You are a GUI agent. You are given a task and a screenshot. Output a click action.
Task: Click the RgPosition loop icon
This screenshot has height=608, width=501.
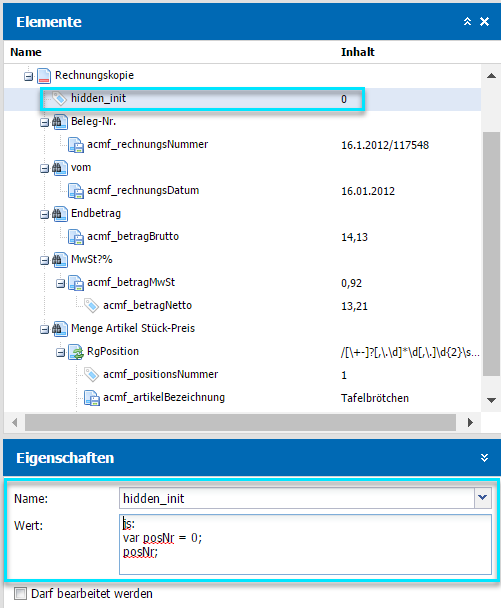pyautogui.click(x=76, y=352)
